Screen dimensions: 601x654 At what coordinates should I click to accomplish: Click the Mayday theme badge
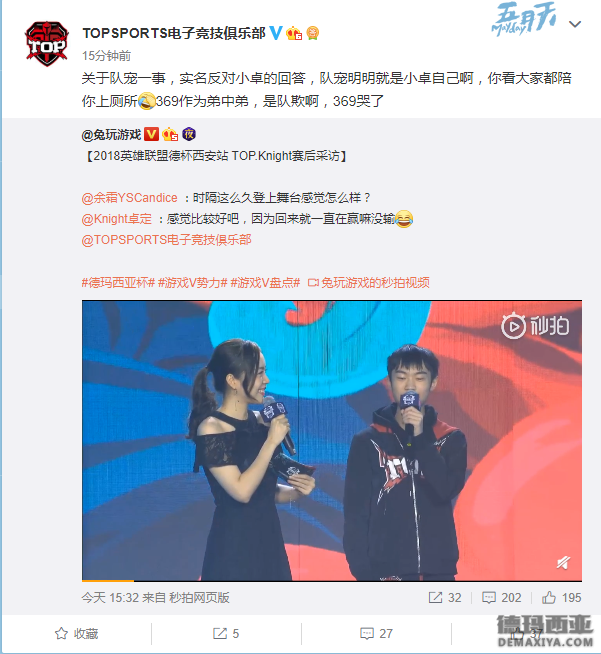524,19
